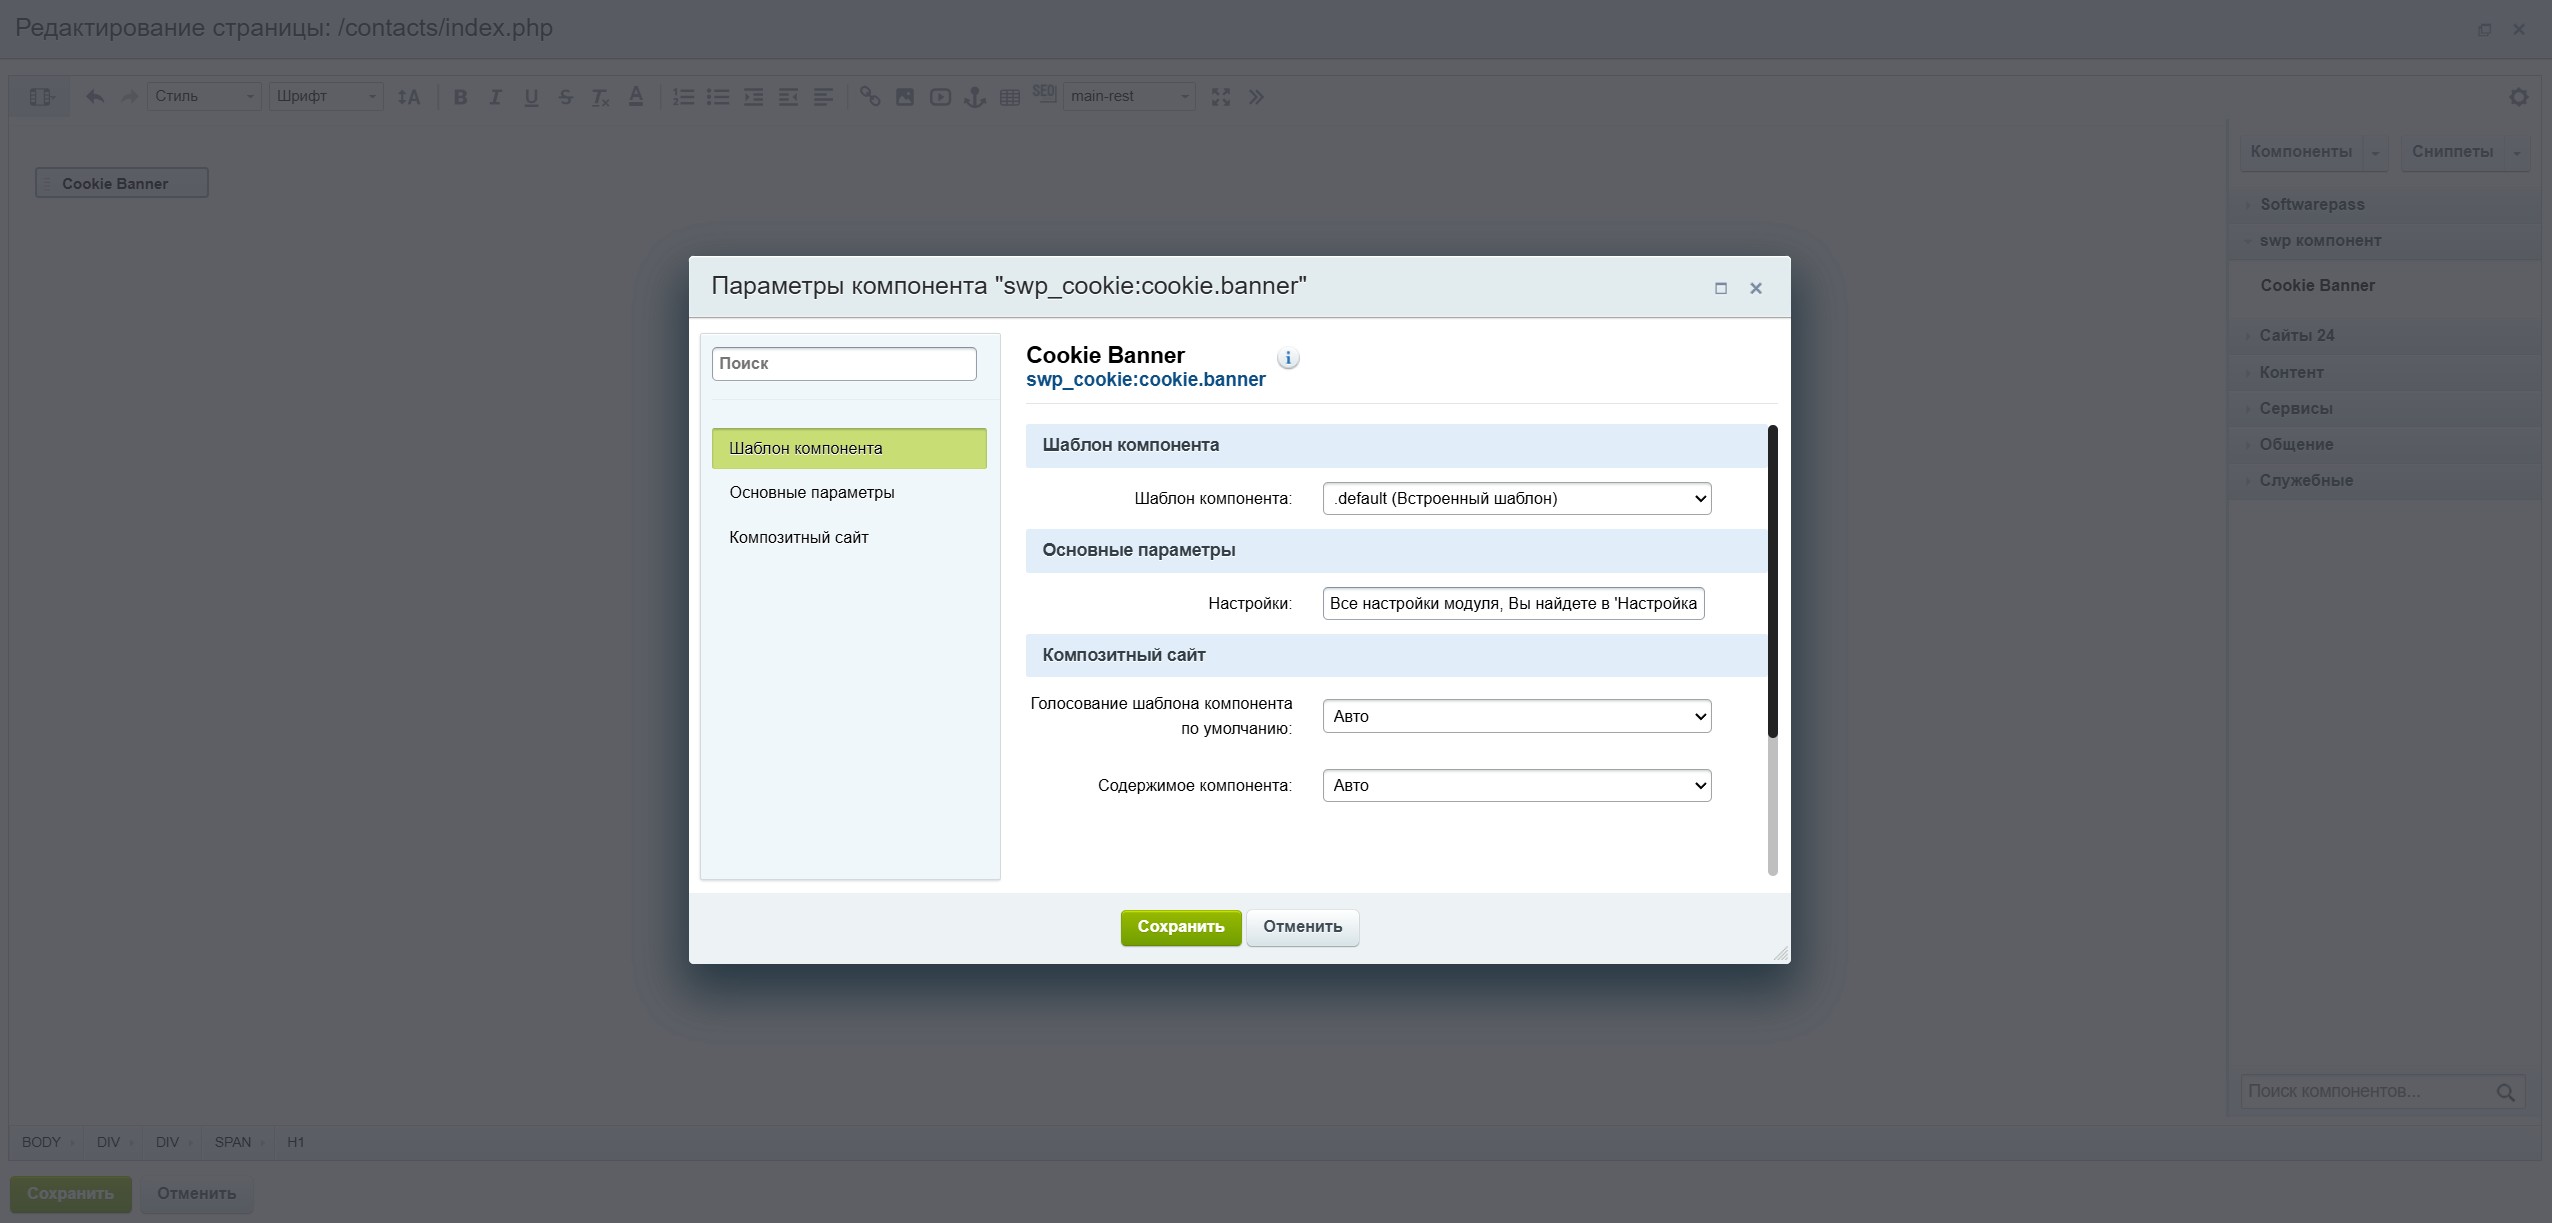Screen dimensions: 2552x1223
Task: Open the component template voting dropdown
Action: click(x=1516, y=716)
